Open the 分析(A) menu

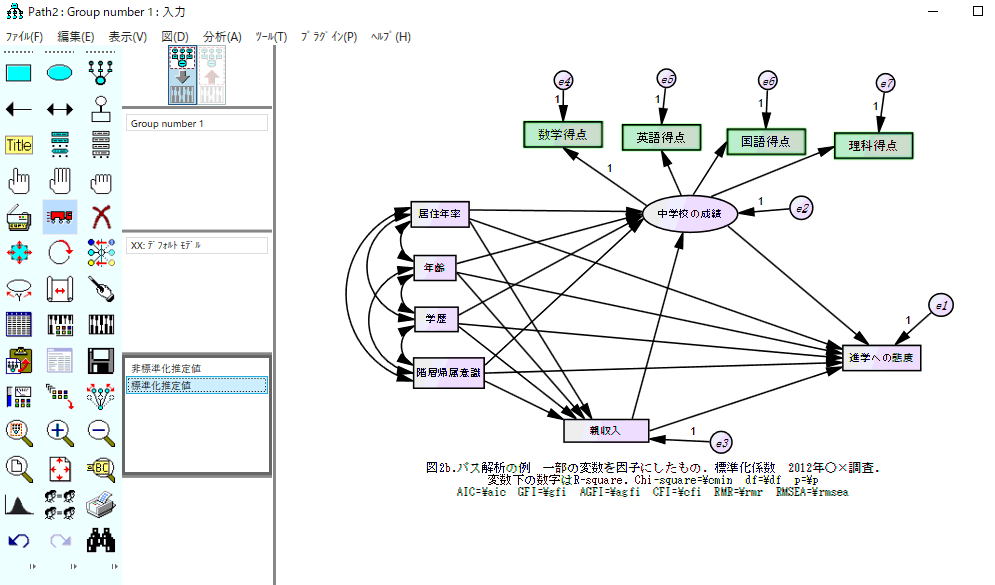tap(222, 37)
